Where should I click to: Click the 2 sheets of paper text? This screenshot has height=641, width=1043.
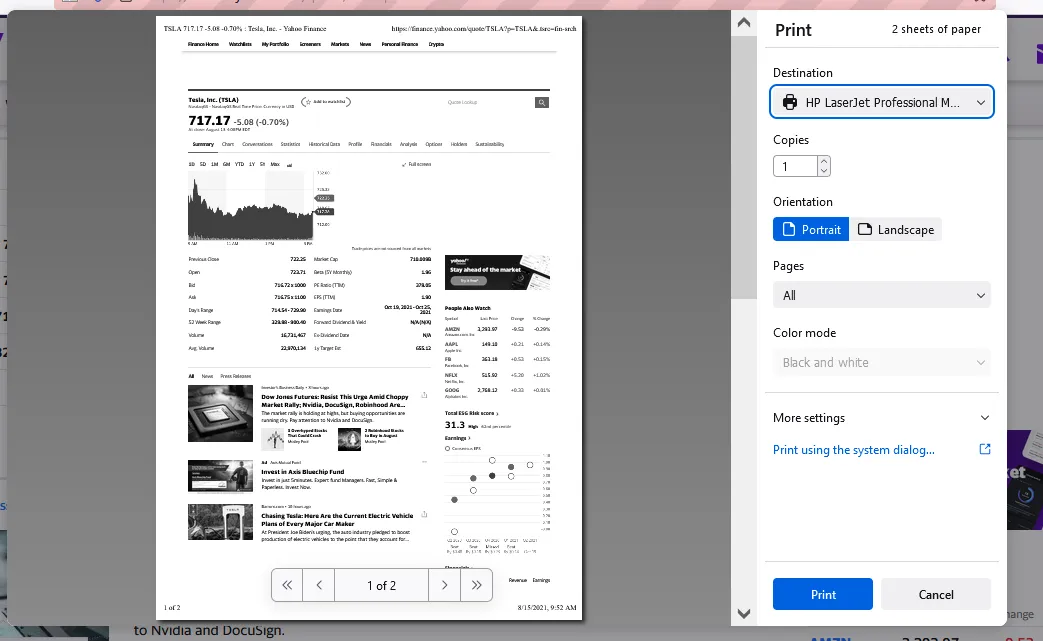[936, 29]
